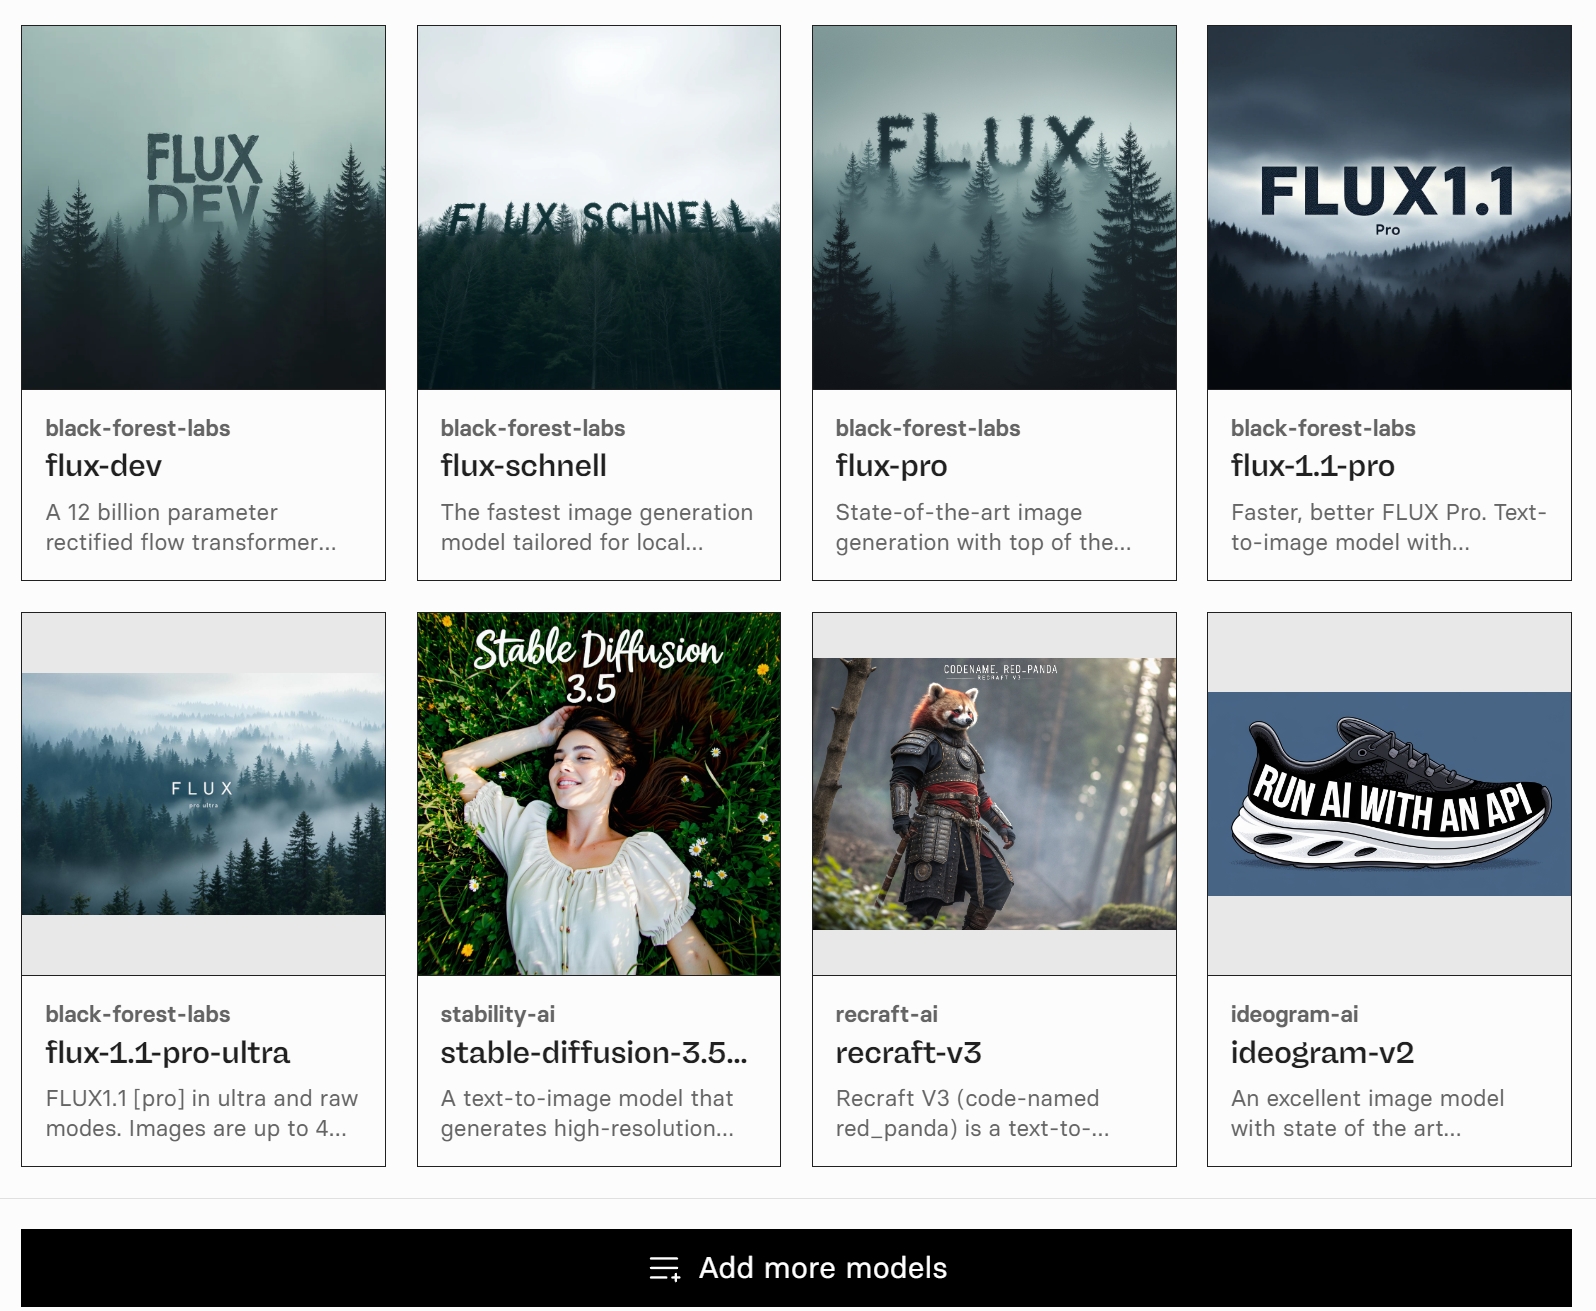Click 'An excellent image model' description

click(1368, 1113)
